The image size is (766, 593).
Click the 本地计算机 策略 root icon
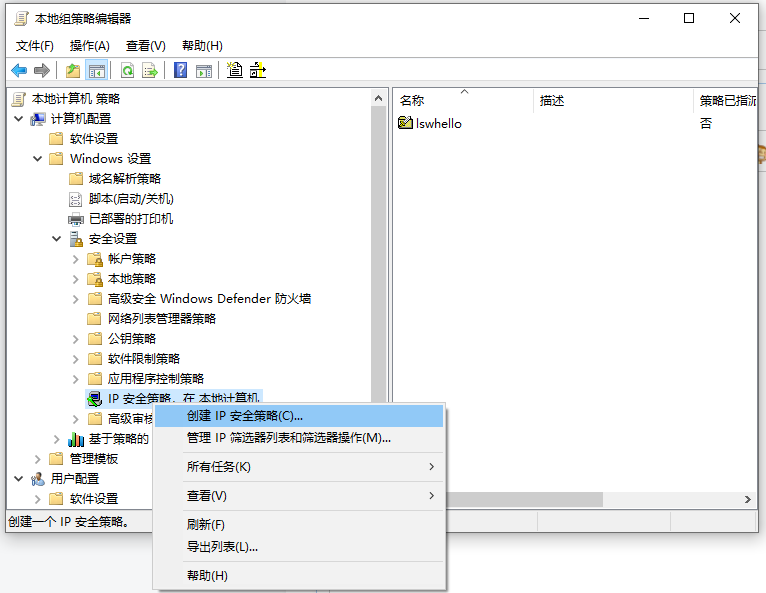pos(19,99)
